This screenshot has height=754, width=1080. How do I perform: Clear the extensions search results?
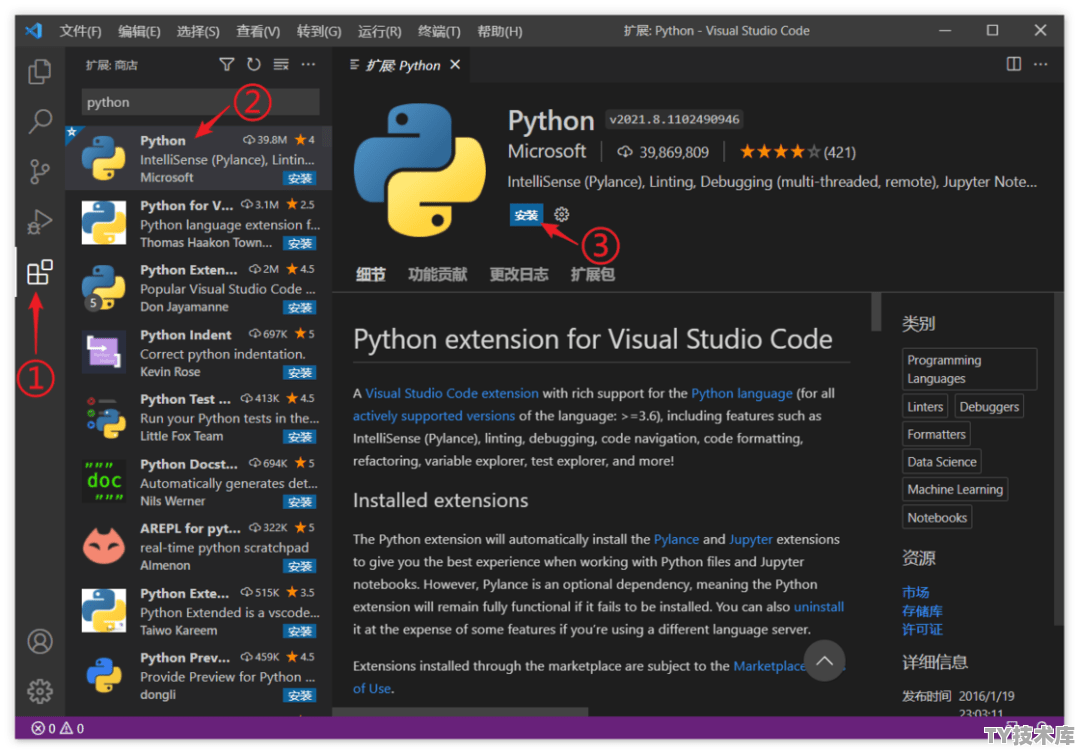click(281, 65)
